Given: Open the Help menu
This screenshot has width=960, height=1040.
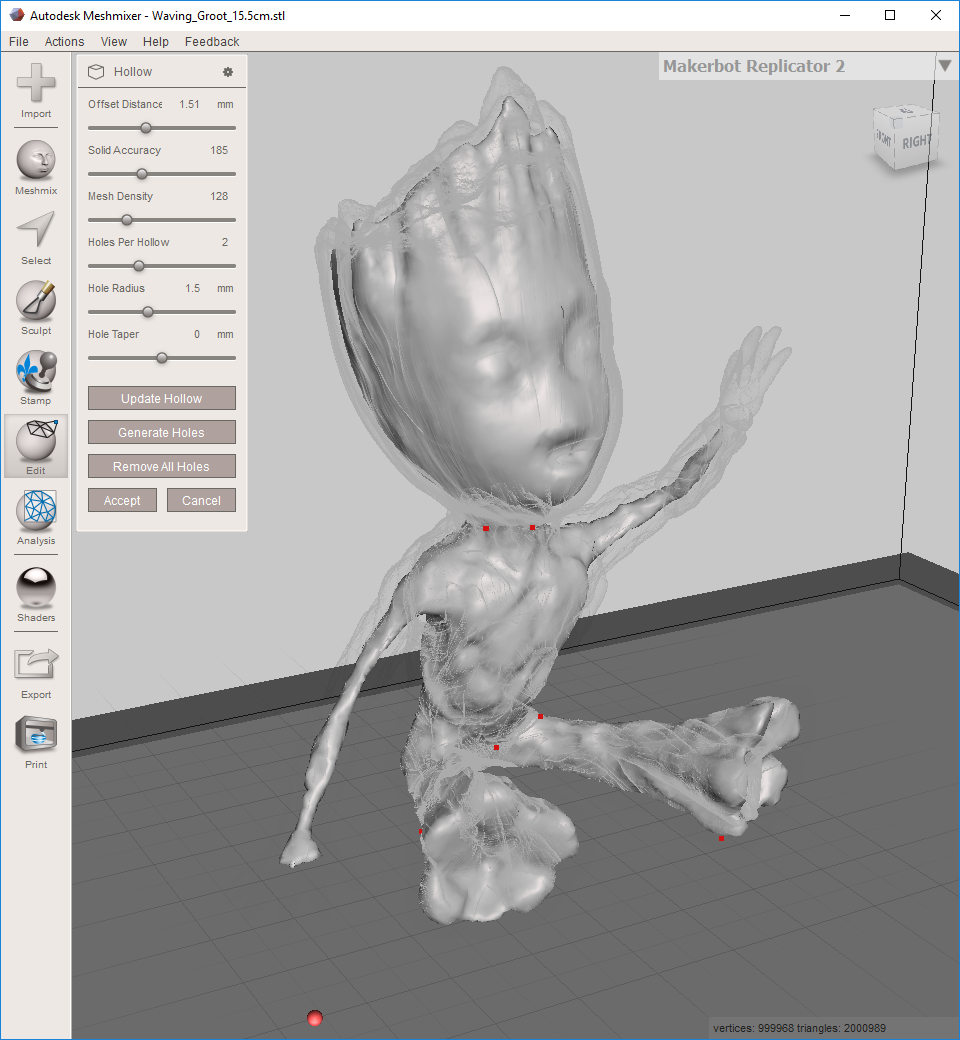Looking at the screenshot, I should (x=155, y=41).
